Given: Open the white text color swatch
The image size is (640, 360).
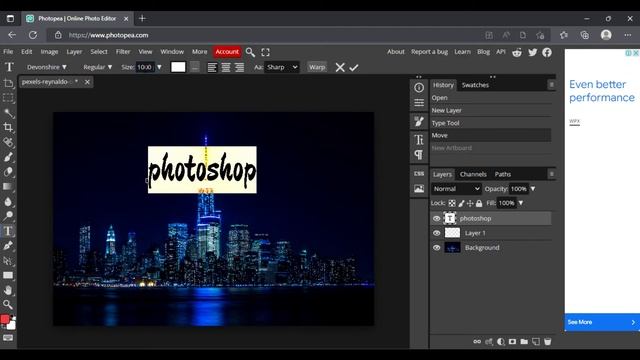Looking at the screenshot, I should [178, 67].
